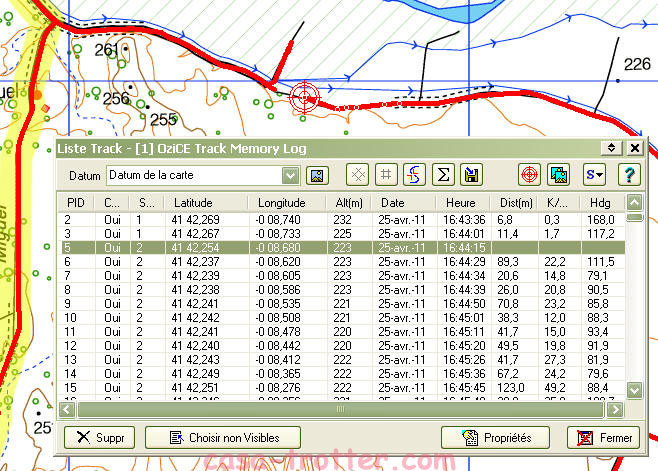Collapse the track list window with up-down arrow button
The height and width of the screenshot is (471, 658).
pos(611,148)
